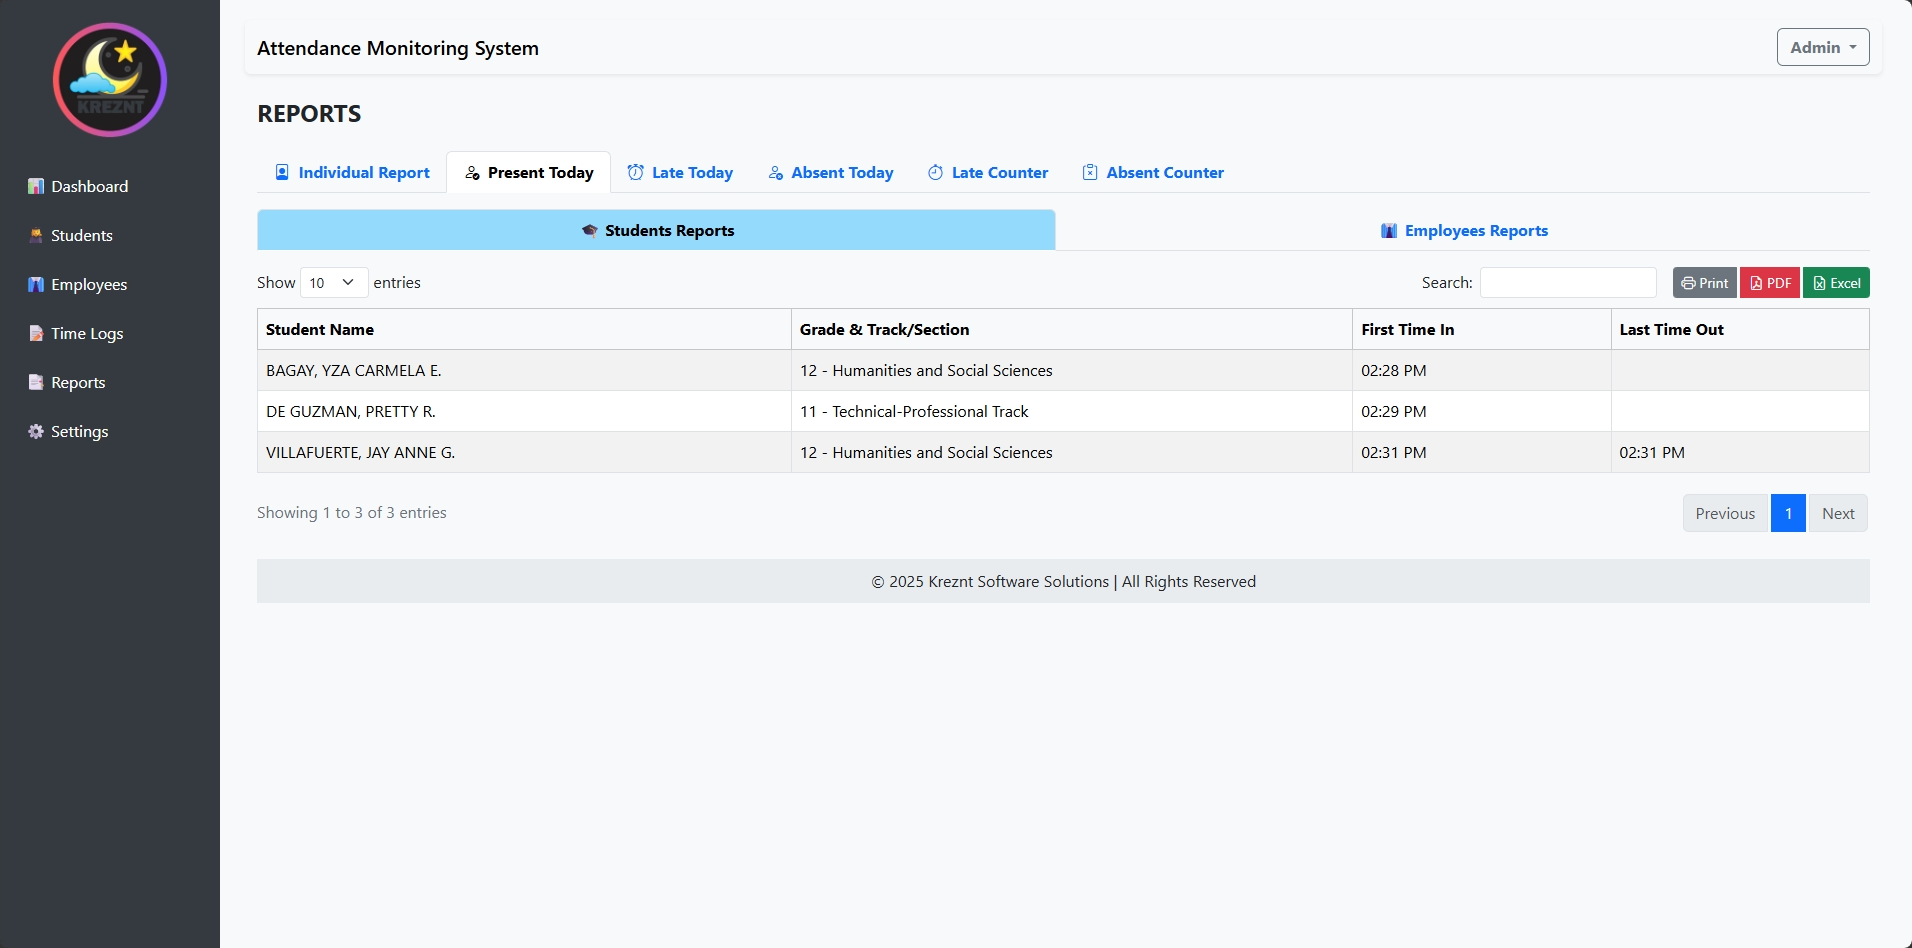The image size is (1912, 948).
Task: Sort by Student Name column header
Action: point(524,329)
